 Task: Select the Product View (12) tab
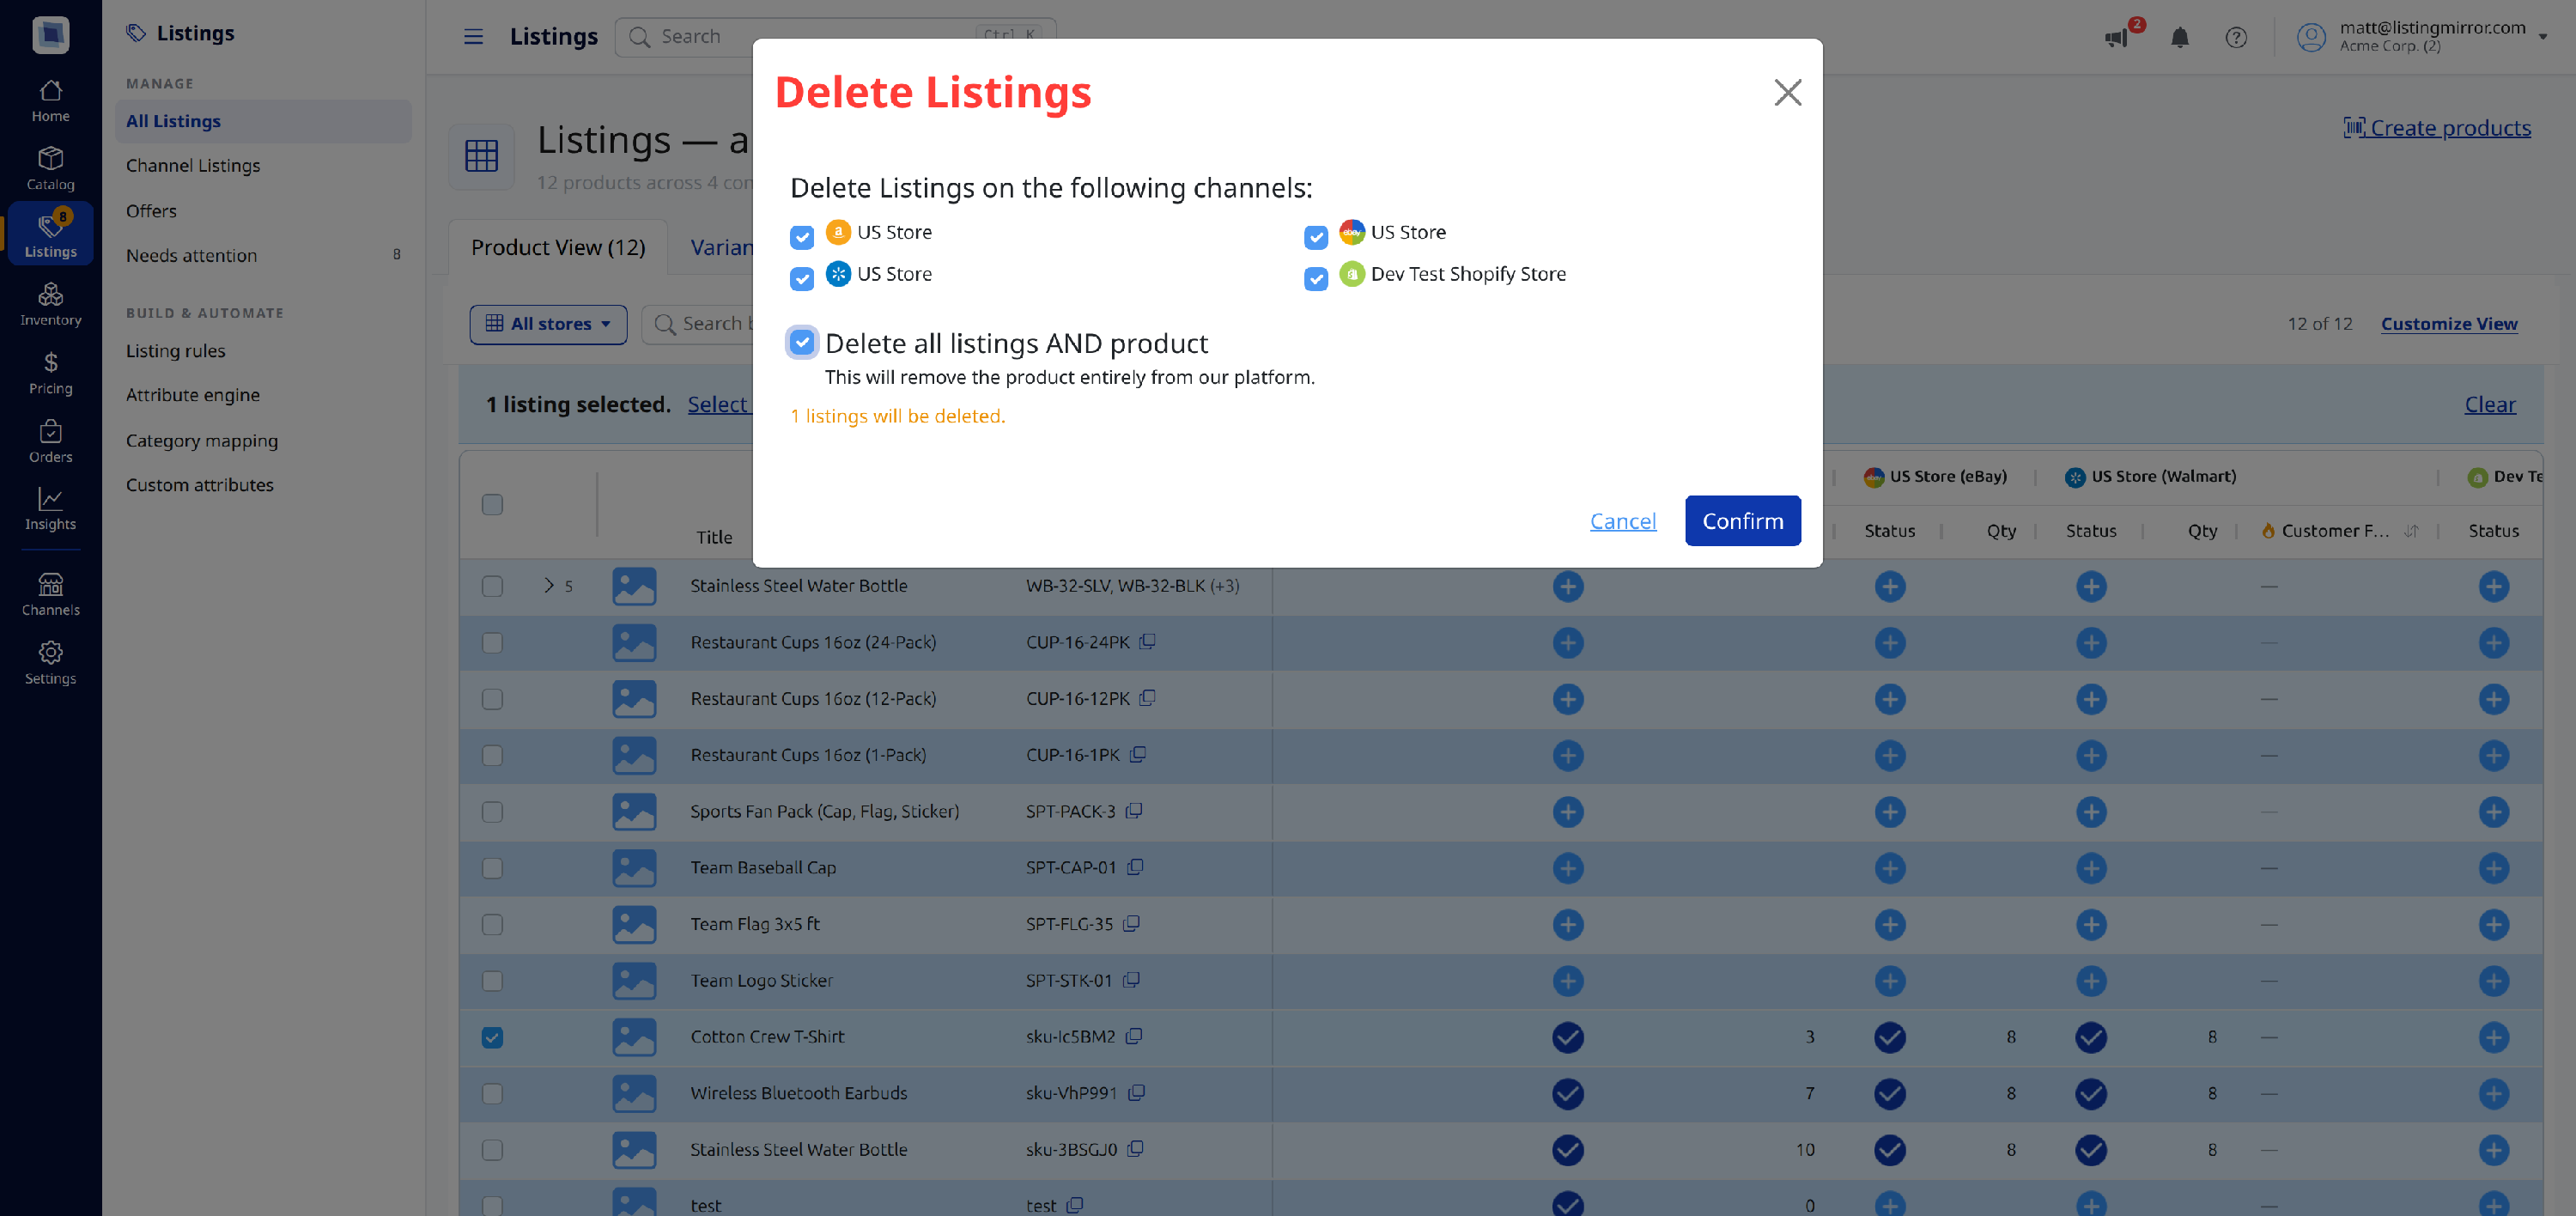[558, 247]
